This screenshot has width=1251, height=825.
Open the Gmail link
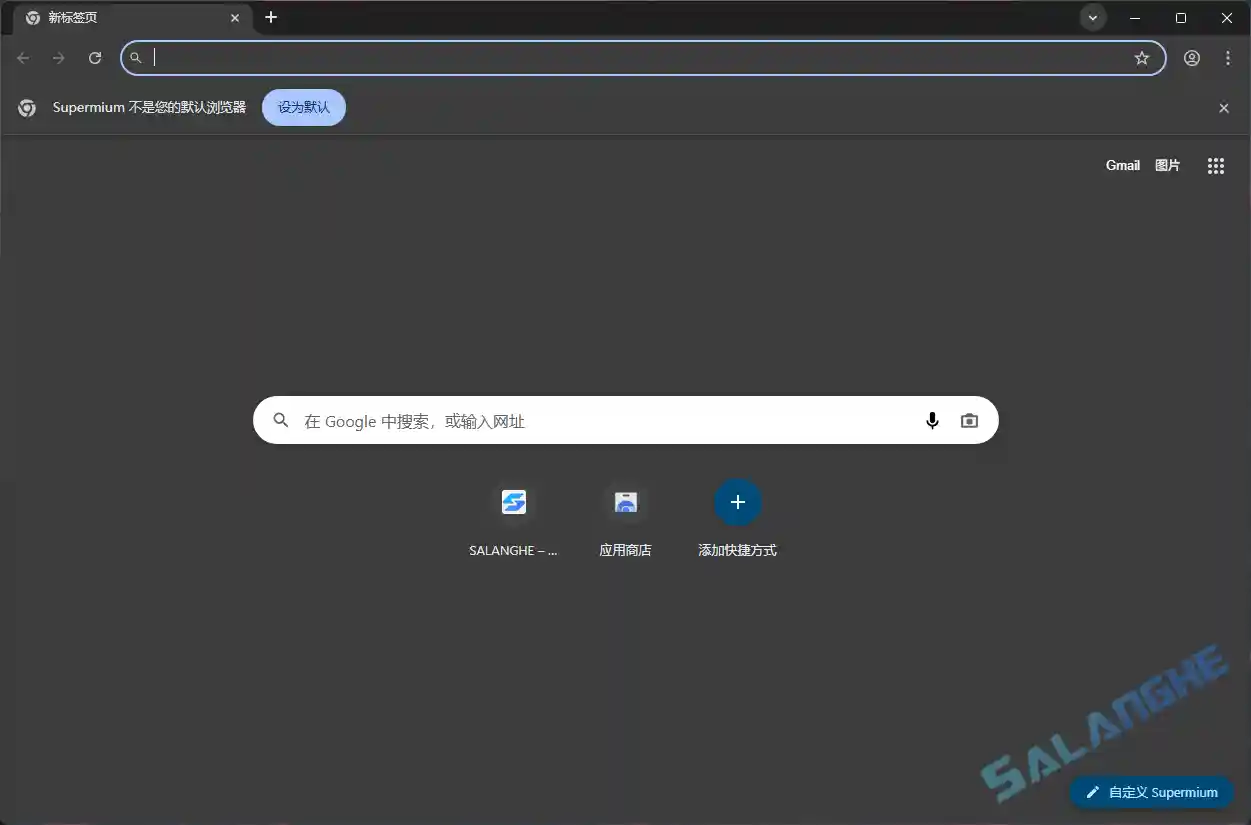coord(1122,165)
